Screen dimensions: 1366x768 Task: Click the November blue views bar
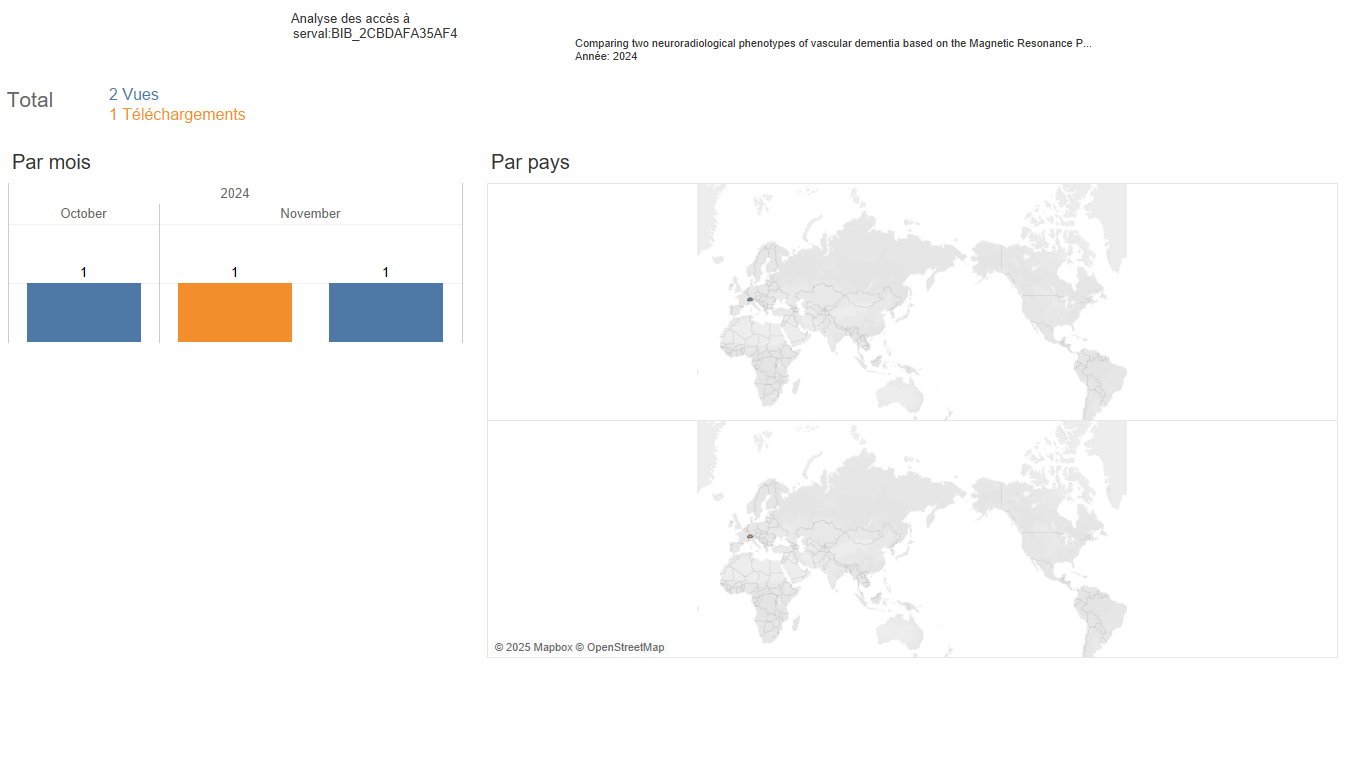click(386, 312)
